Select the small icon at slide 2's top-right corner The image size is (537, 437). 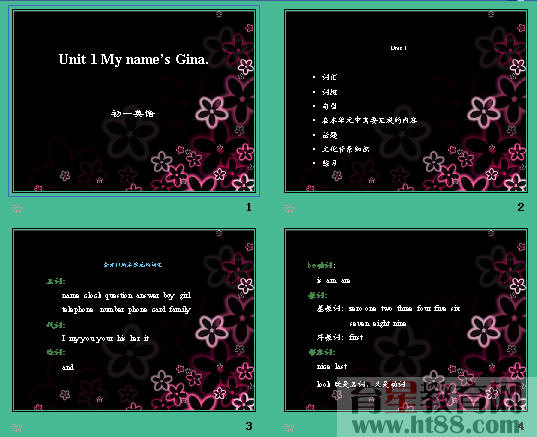(491, 14)
